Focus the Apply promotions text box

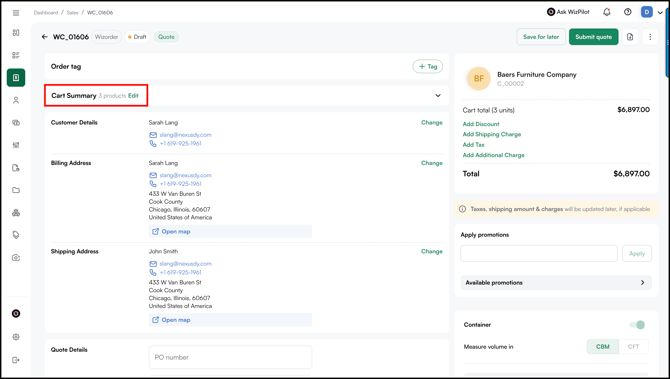539,253
